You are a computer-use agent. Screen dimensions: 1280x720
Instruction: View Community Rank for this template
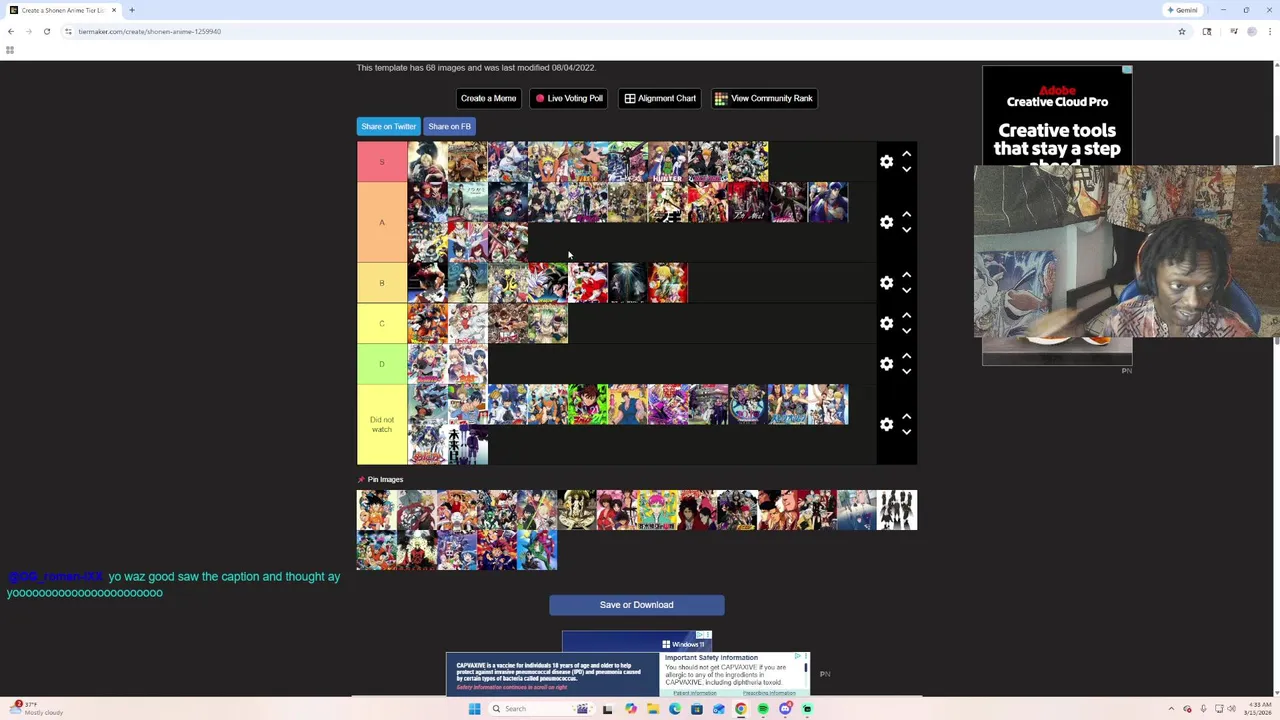[764, 98]
